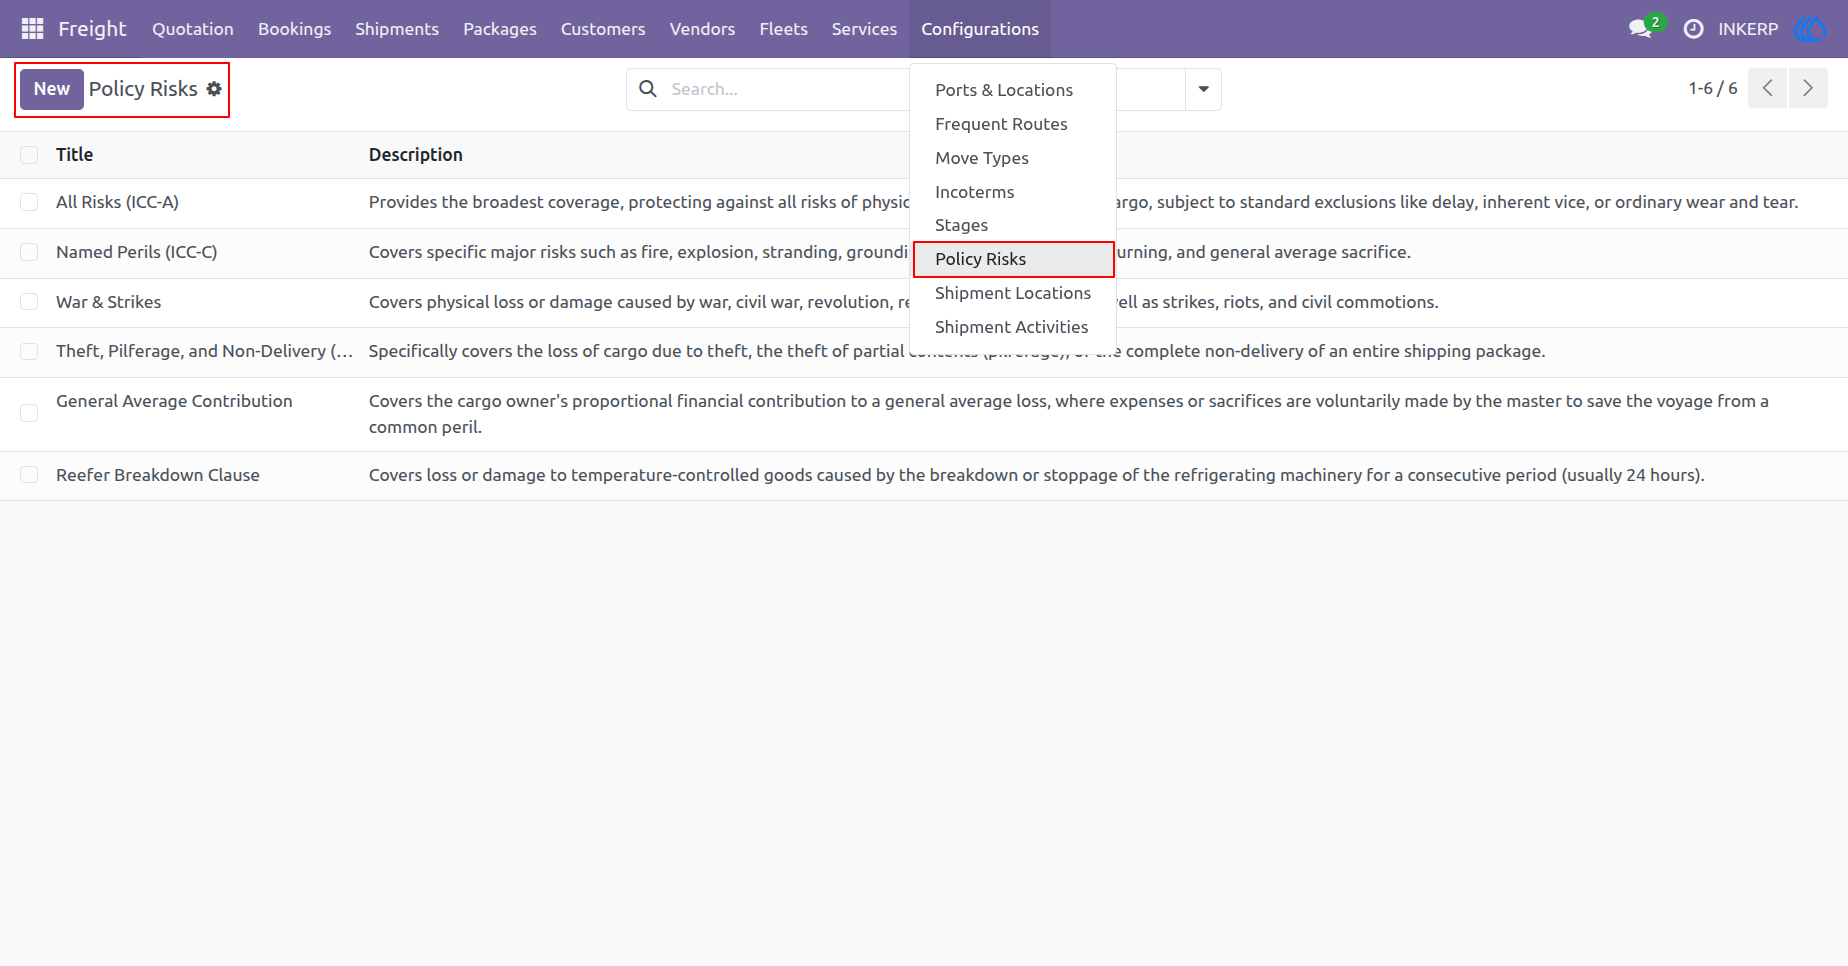Open the INKERP user menu
The image size is (1848, 966).
(1748, 29)
